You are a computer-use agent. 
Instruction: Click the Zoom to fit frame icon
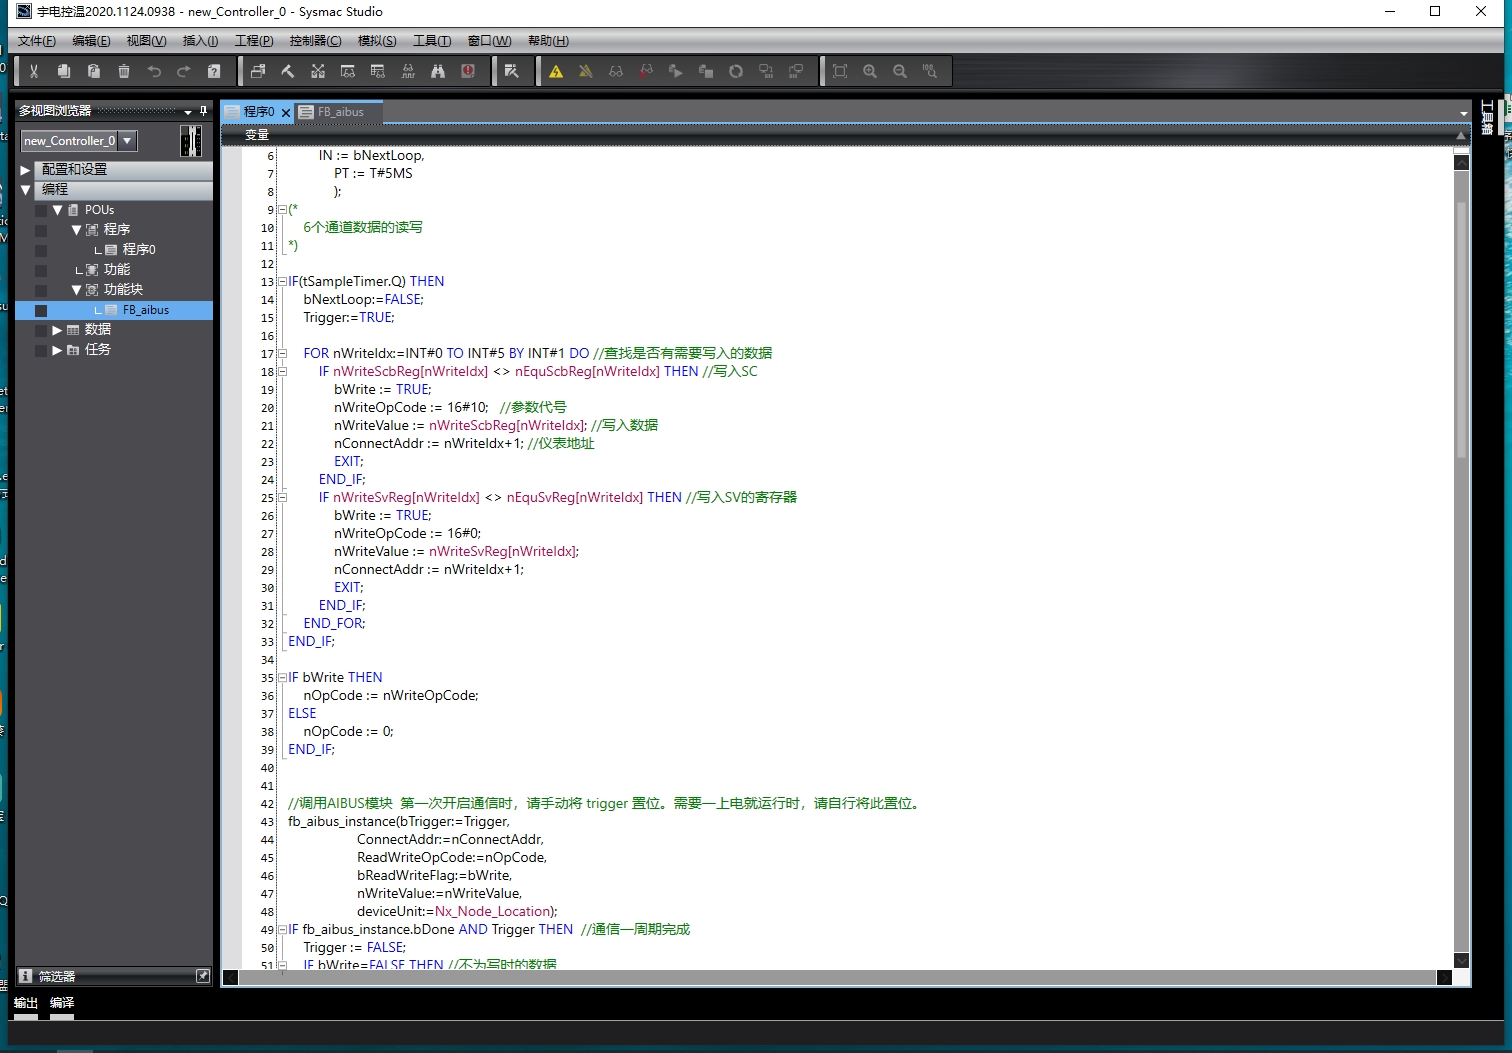(x=840, y=71)
